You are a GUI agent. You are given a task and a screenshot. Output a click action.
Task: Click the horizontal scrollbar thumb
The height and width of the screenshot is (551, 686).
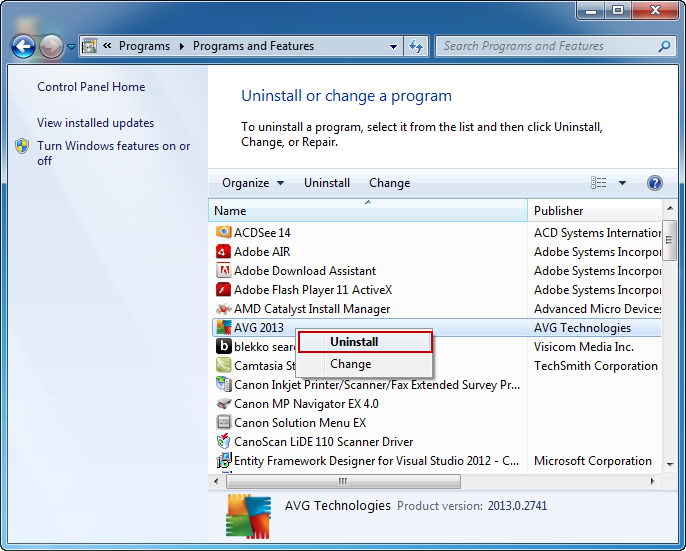343,481
